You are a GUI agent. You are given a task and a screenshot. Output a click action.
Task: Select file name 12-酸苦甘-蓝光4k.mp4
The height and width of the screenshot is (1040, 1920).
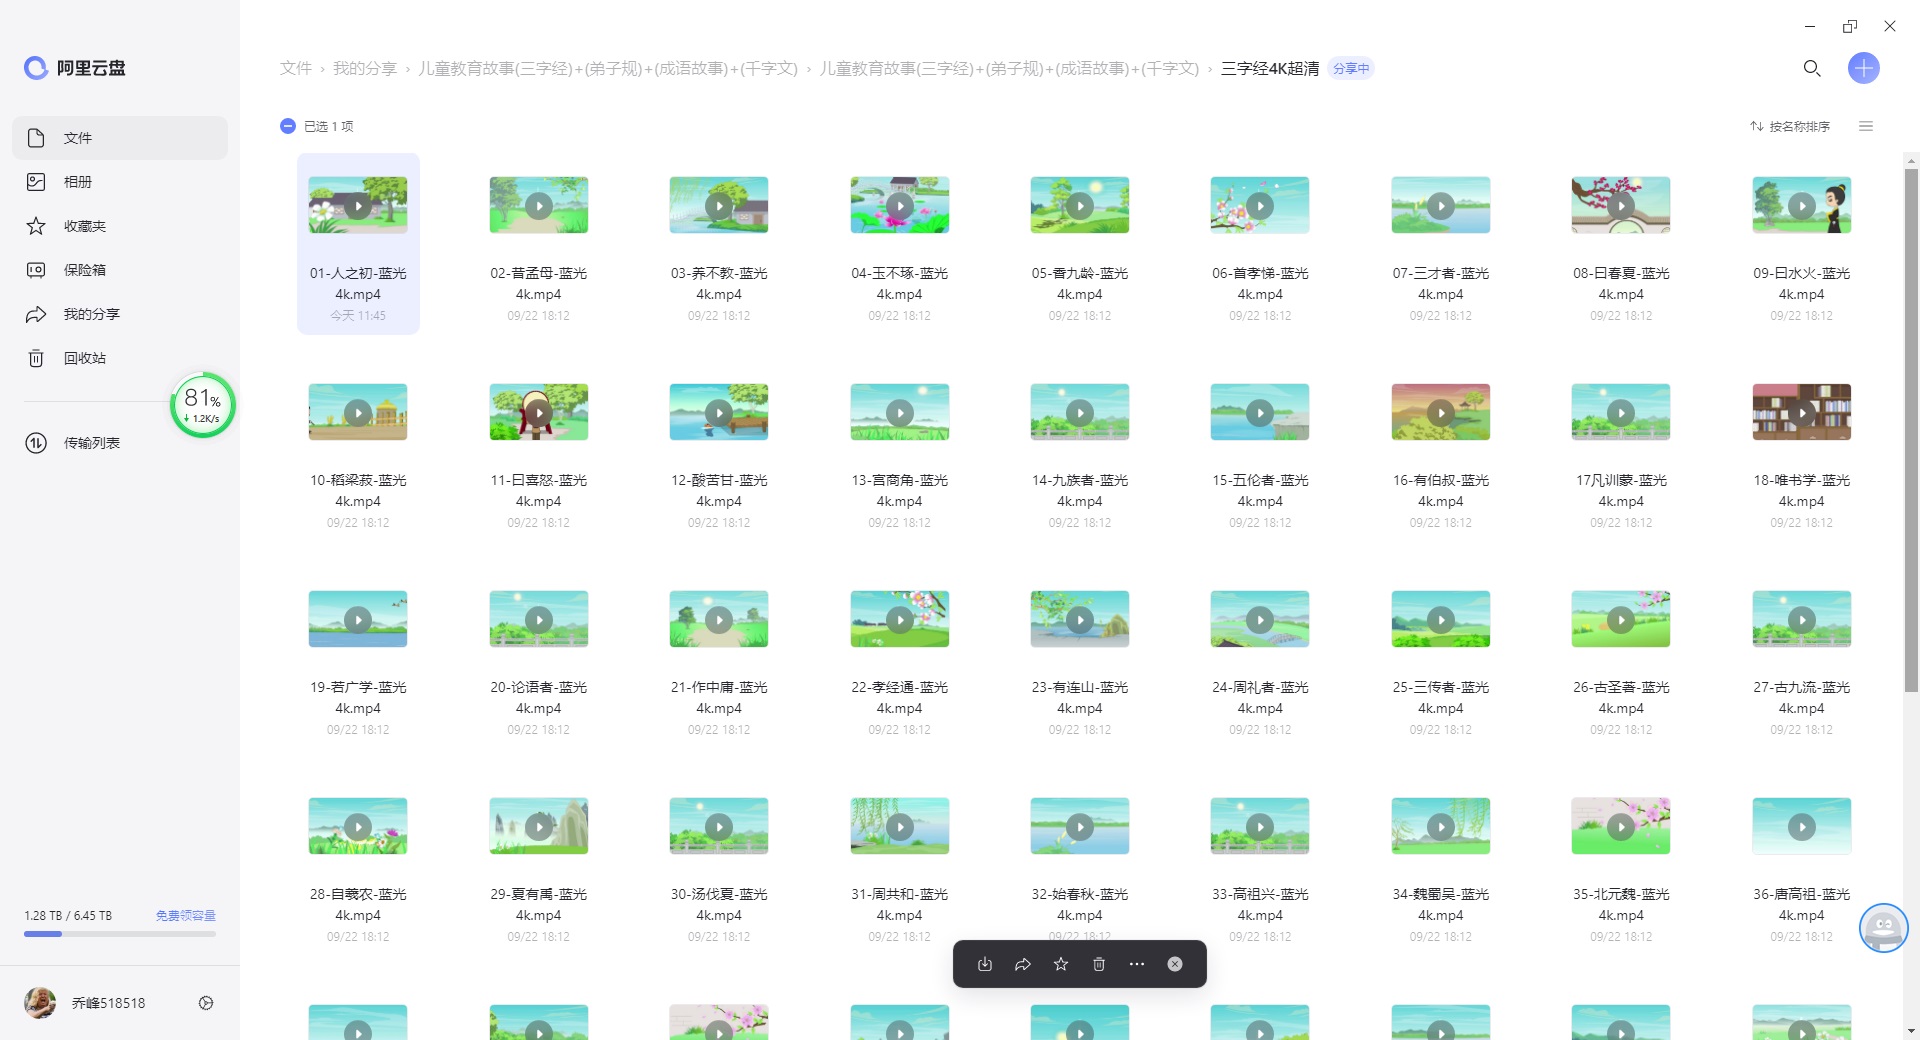coord(719,490)
